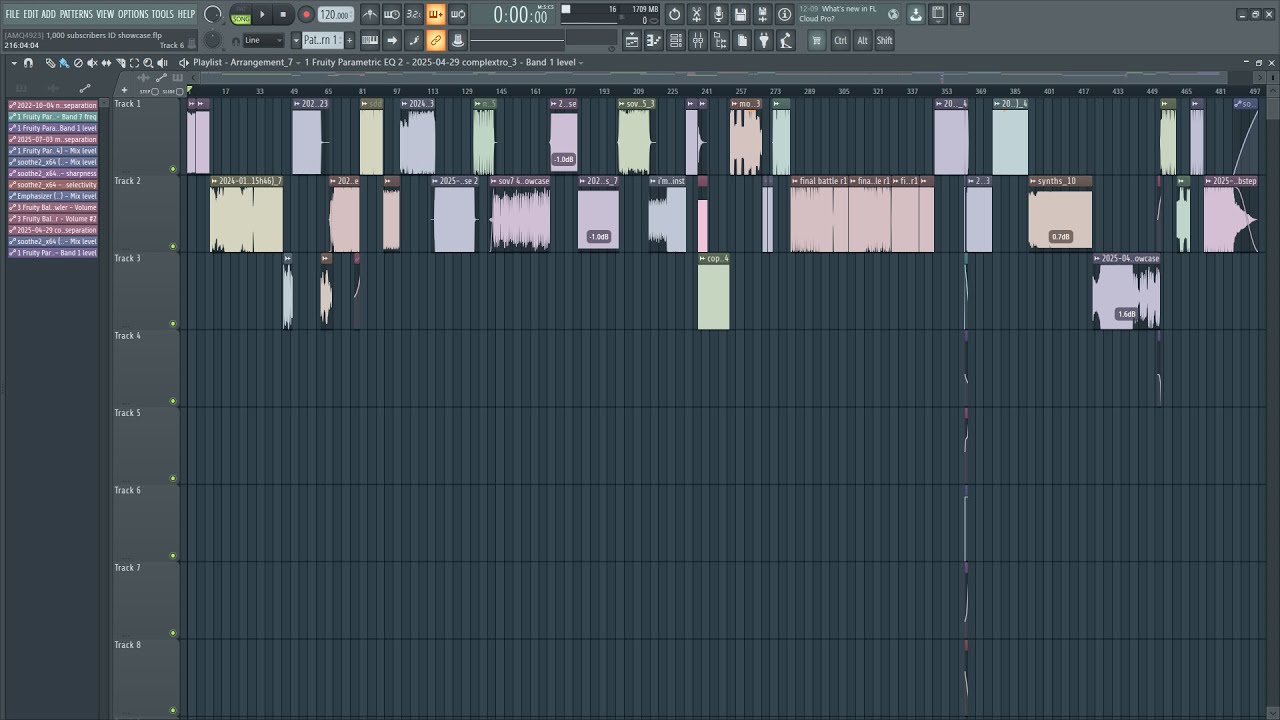Viewport: 1280px width, 720px height.
Task: Open the mixer view icon
Action: (698, 40)
